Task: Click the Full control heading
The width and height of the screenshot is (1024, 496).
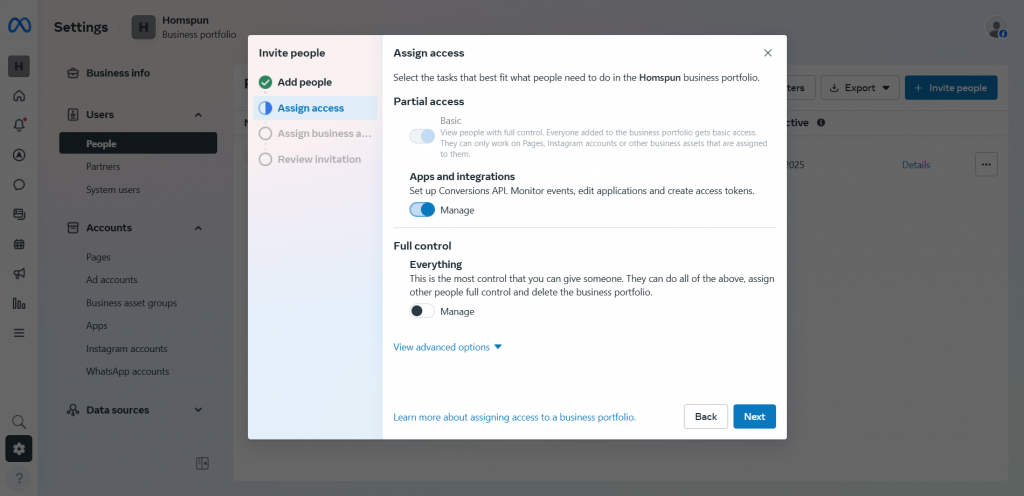Action: 423,246
